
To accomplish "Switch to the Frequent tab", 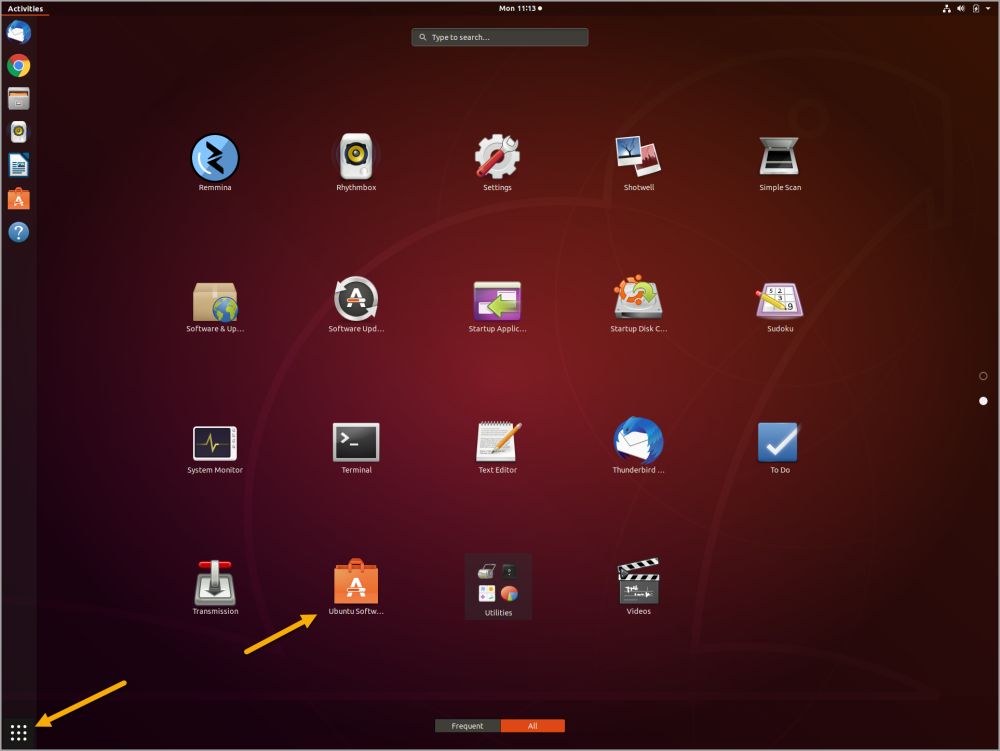I will tap(467, 725).
